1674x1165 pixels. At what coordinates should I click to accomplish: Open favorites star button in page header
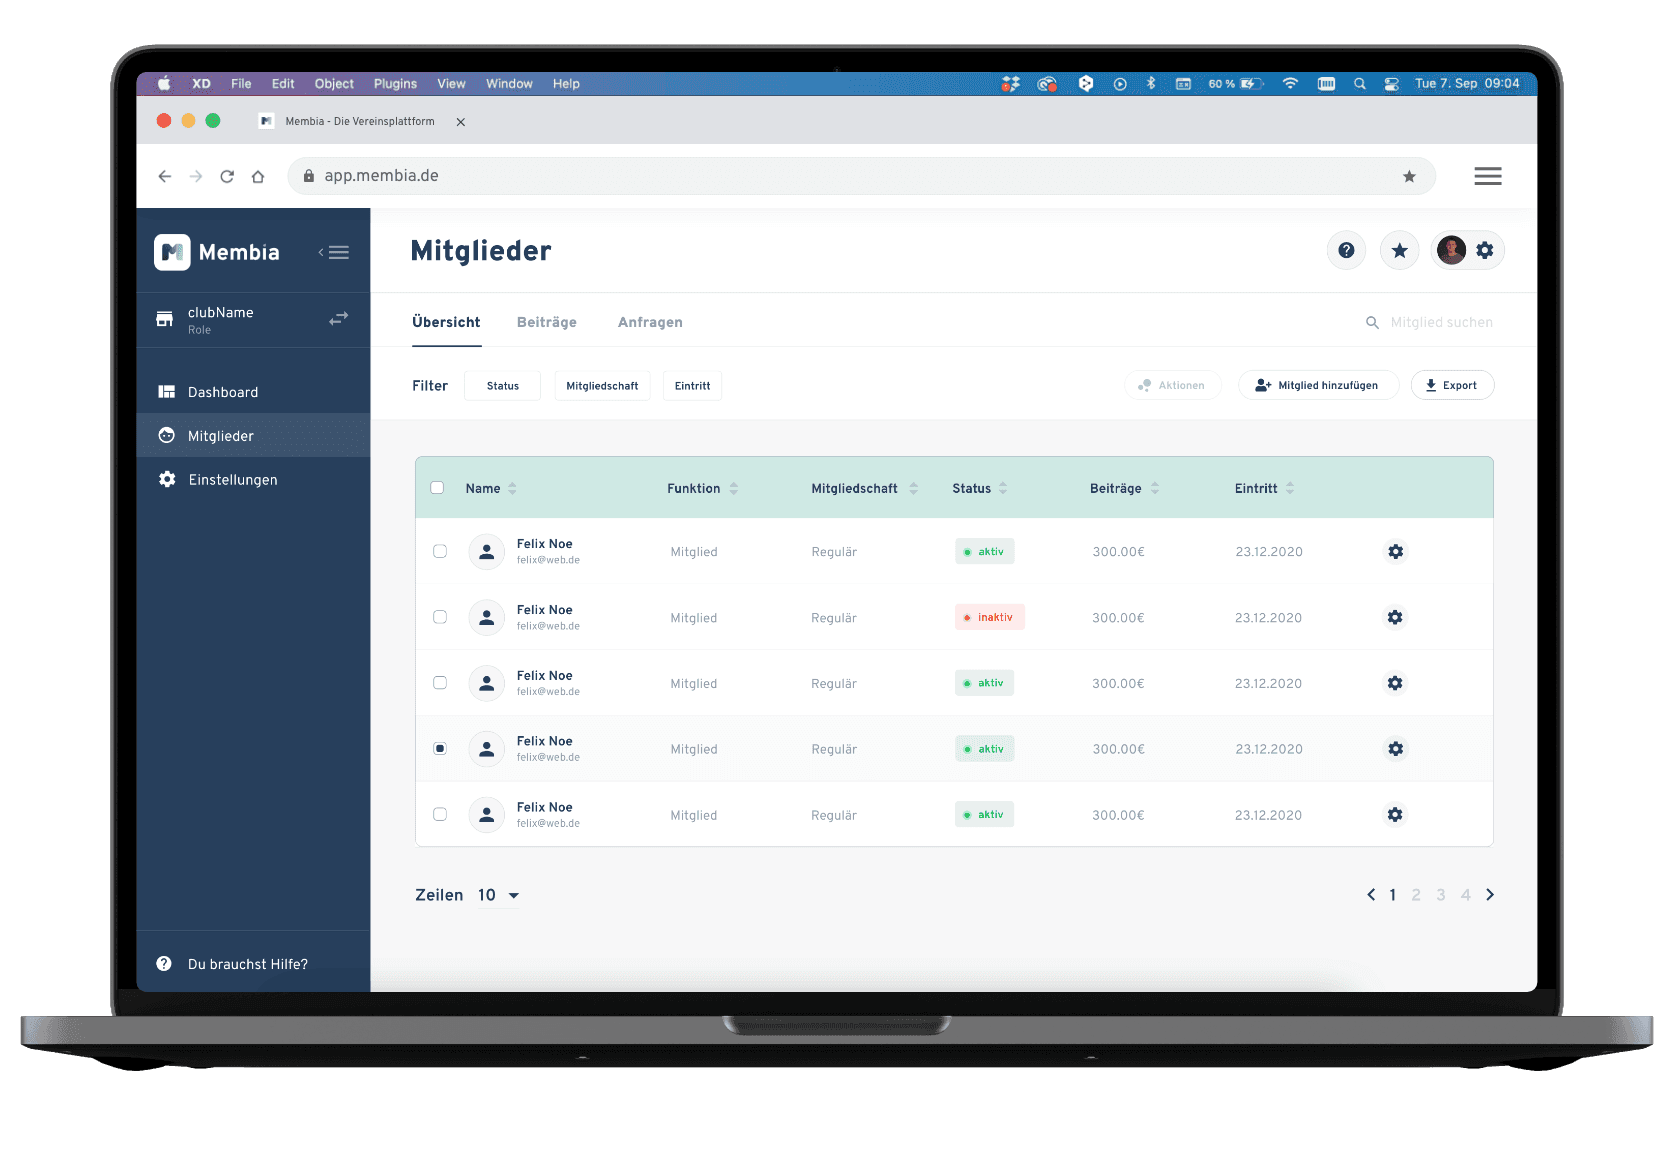click(1399, 250)
